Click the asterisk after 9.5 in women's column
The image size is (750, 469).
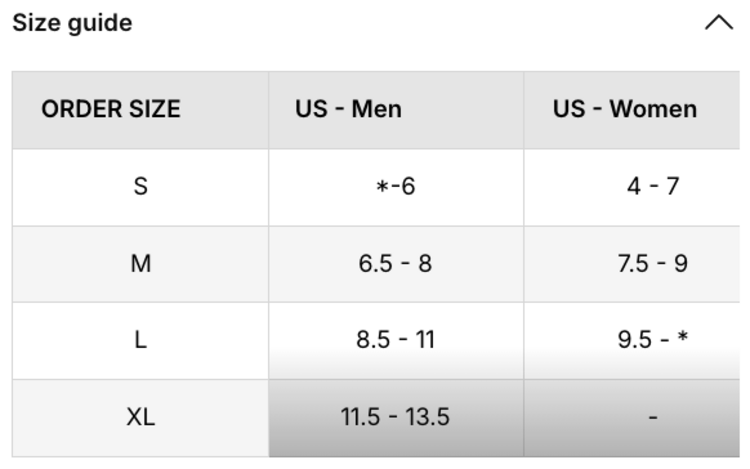[682, 338]
